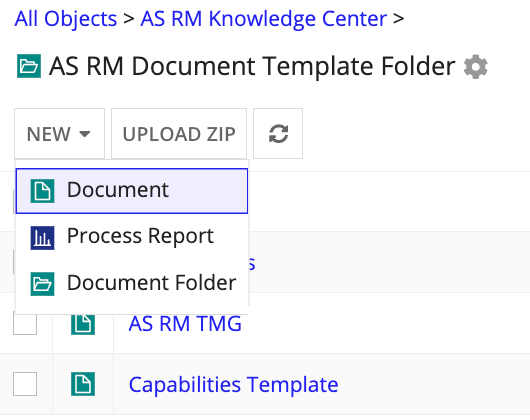The height and width of the screenshot is (420, 530).
Task: Open the folder settings gear icon
Action: (476, 67)
